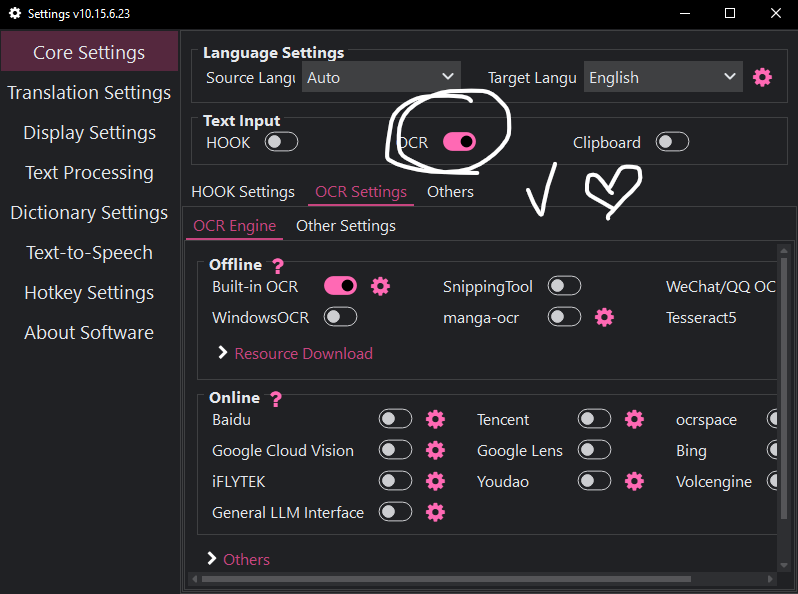Open manga-ocr gear settings
This screenshot has height=594, width=798.
coord(604,317)
